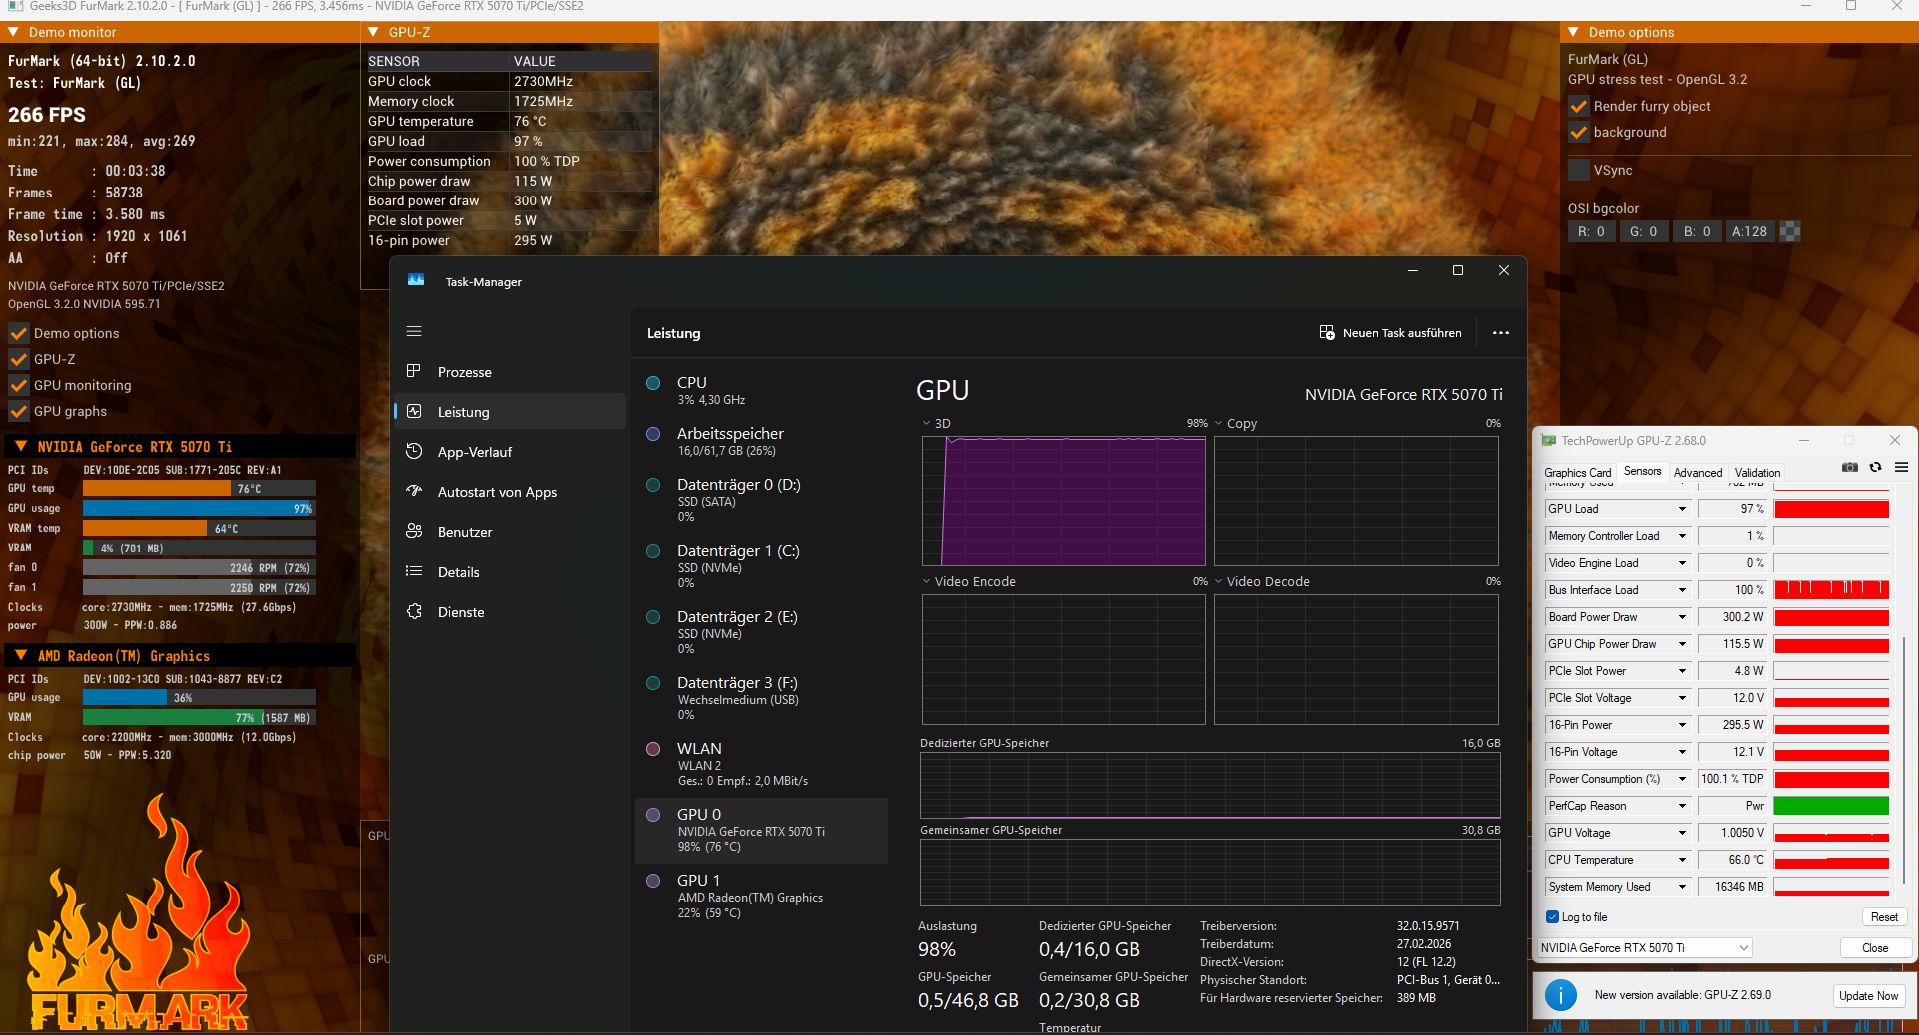Uncheck Render furry object in Demo options
The width and height of the screenshot is (1919, 1035).
point(1579,106)
